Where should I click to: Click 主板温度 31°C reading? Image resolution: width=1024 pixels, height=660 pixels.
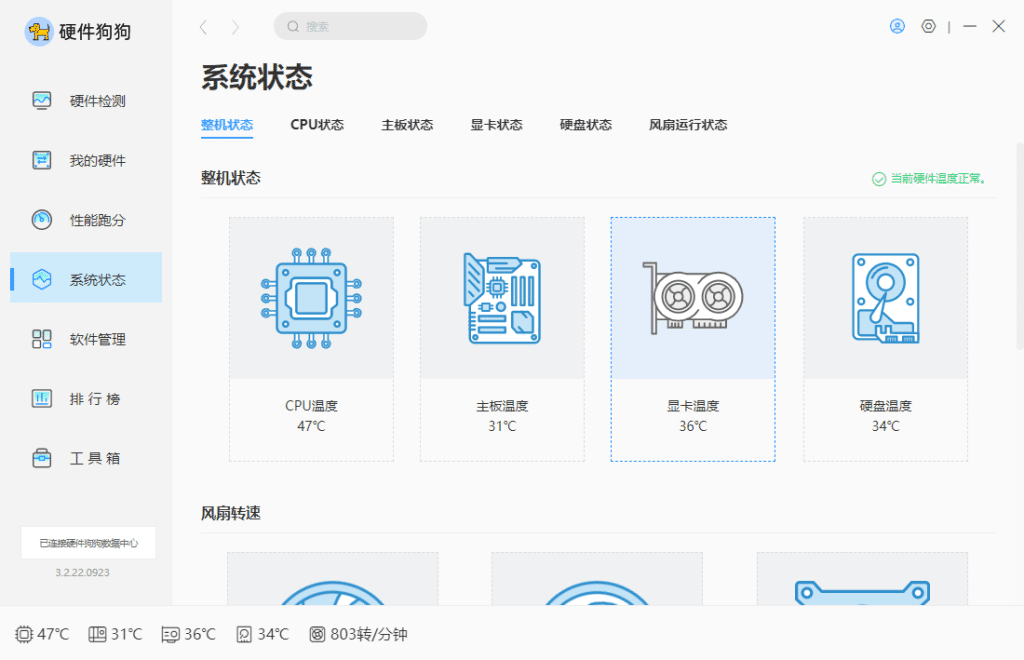click(502, 416)
